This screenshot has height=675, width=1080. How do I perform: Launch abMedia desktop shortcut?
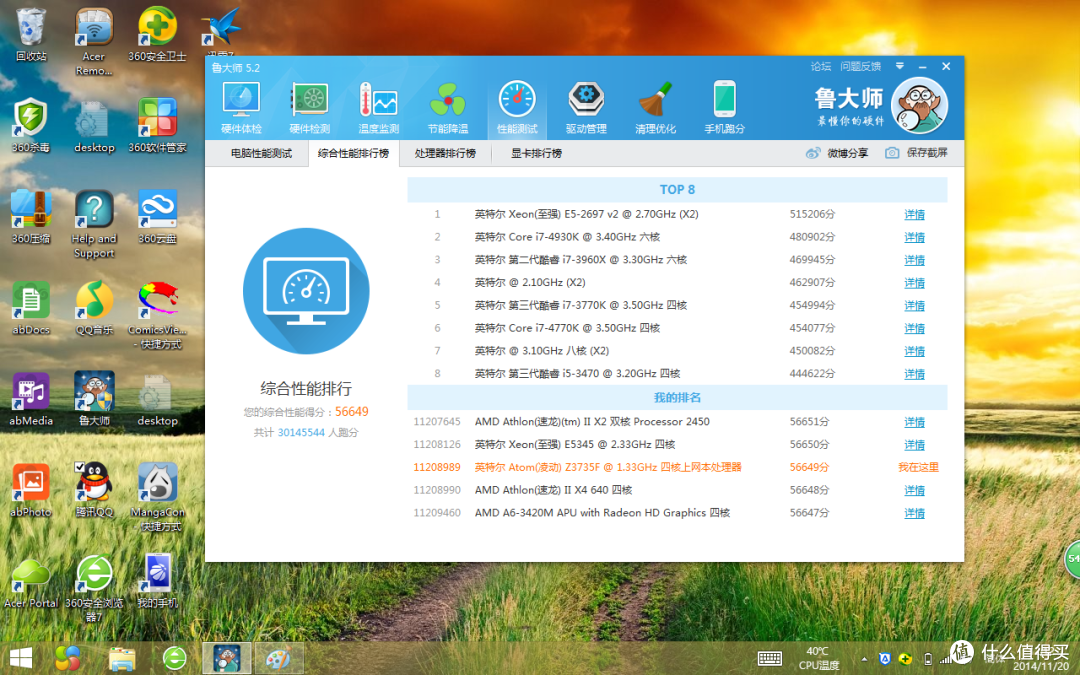coord(30,398)
